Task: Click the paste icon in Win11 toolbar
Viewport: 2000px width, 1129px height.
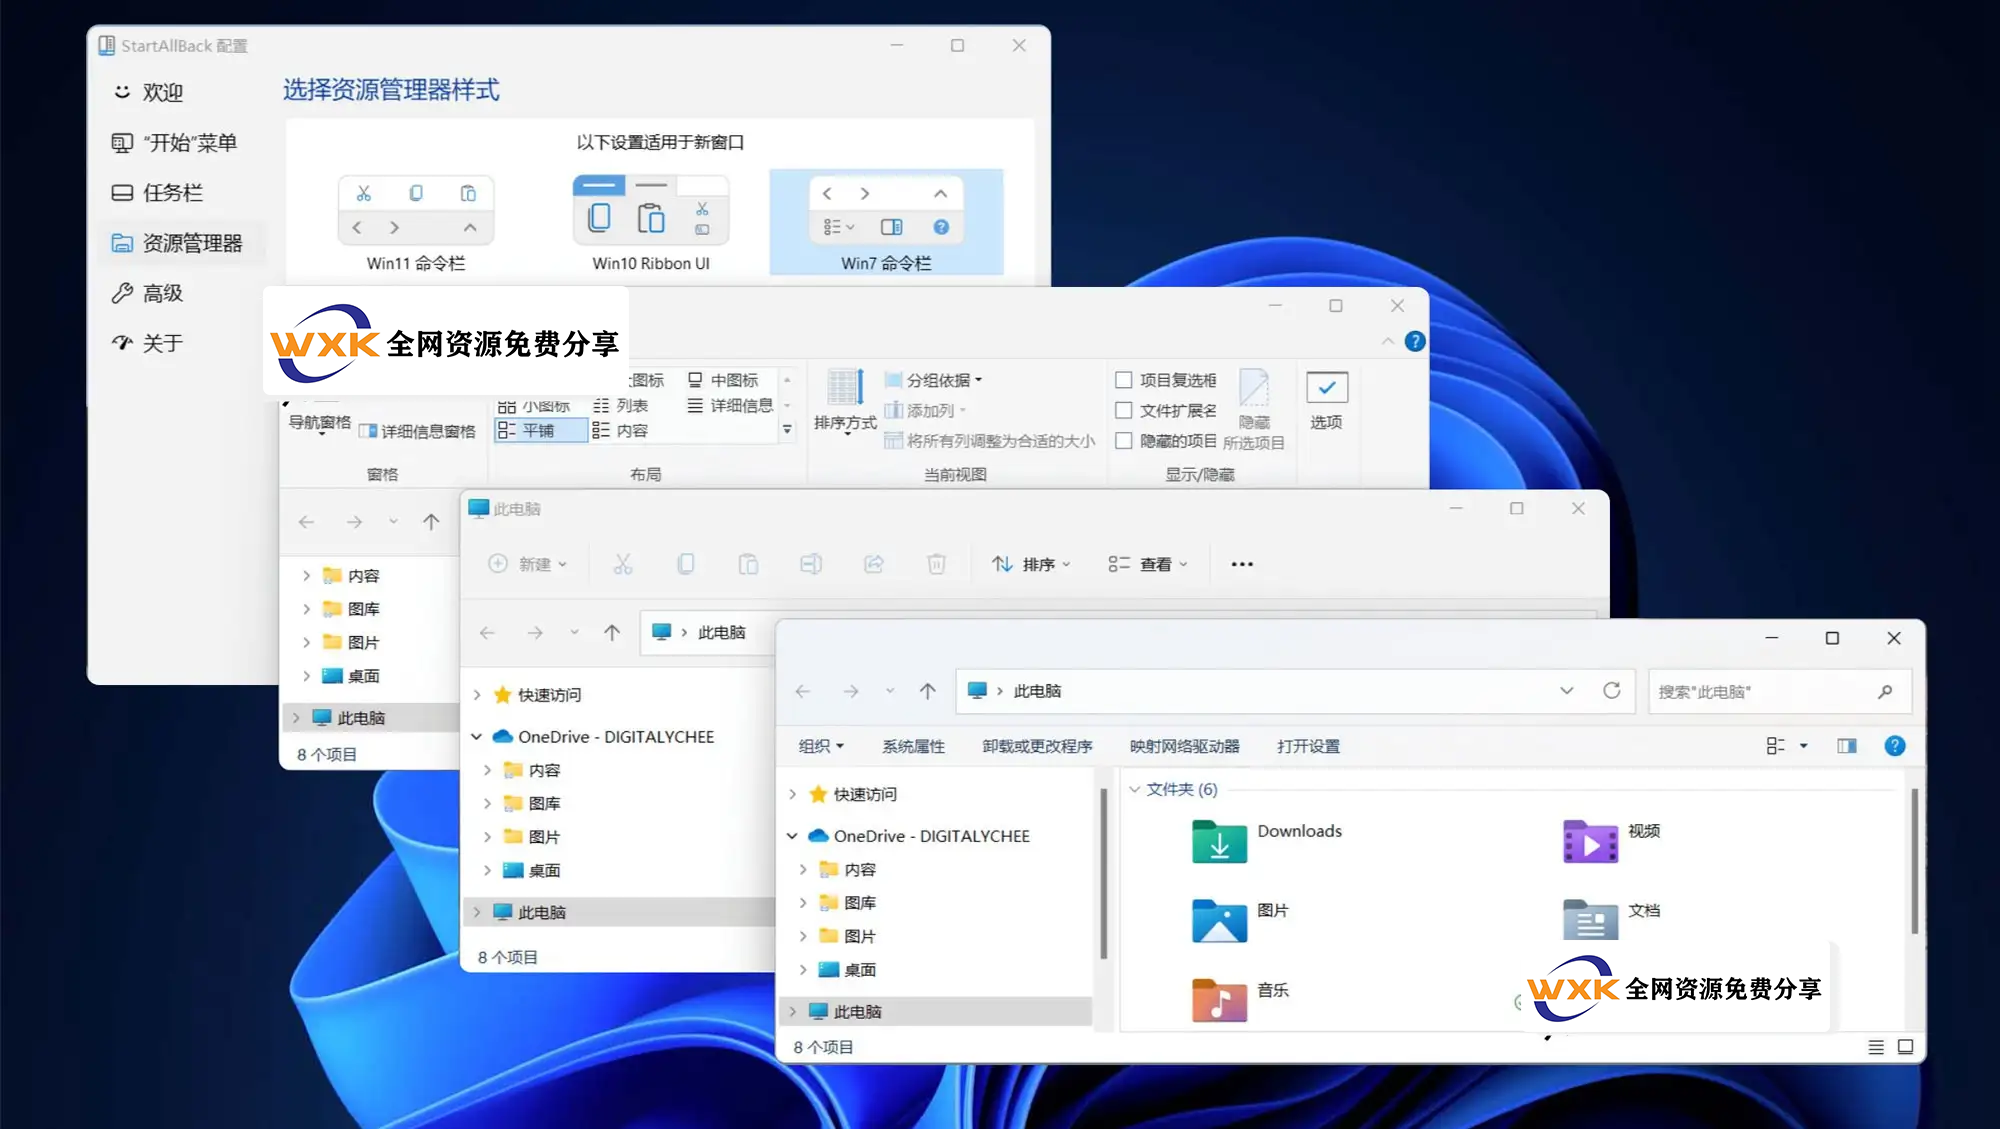Action: tap(748, 564)
